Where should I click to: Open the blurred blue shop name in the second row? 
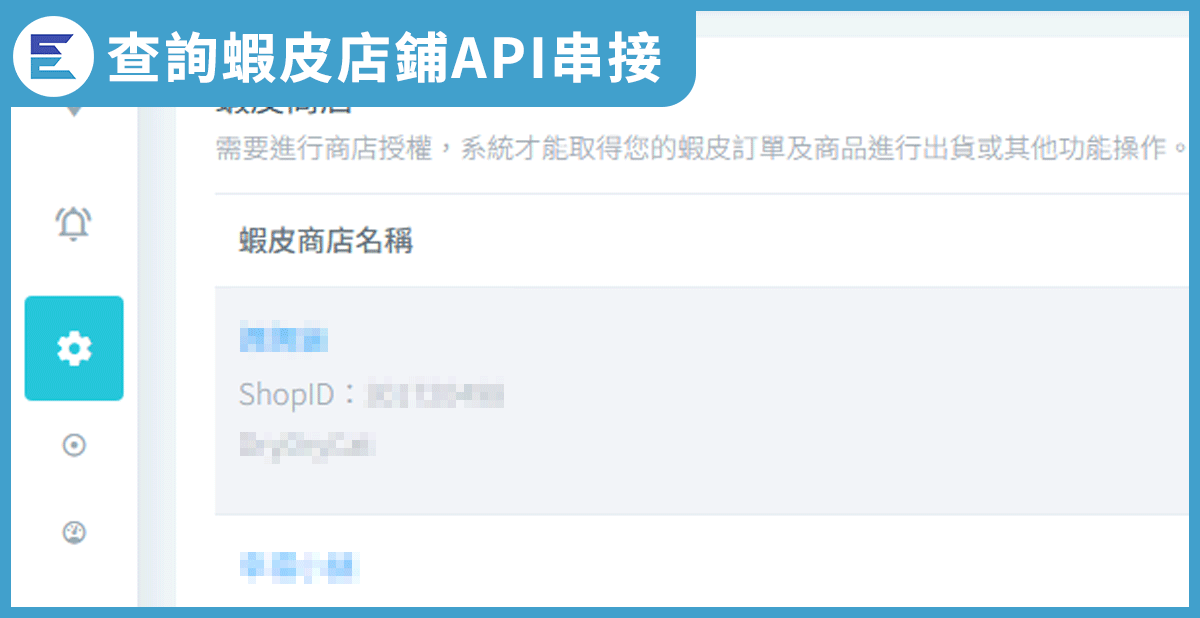[298, 567]
